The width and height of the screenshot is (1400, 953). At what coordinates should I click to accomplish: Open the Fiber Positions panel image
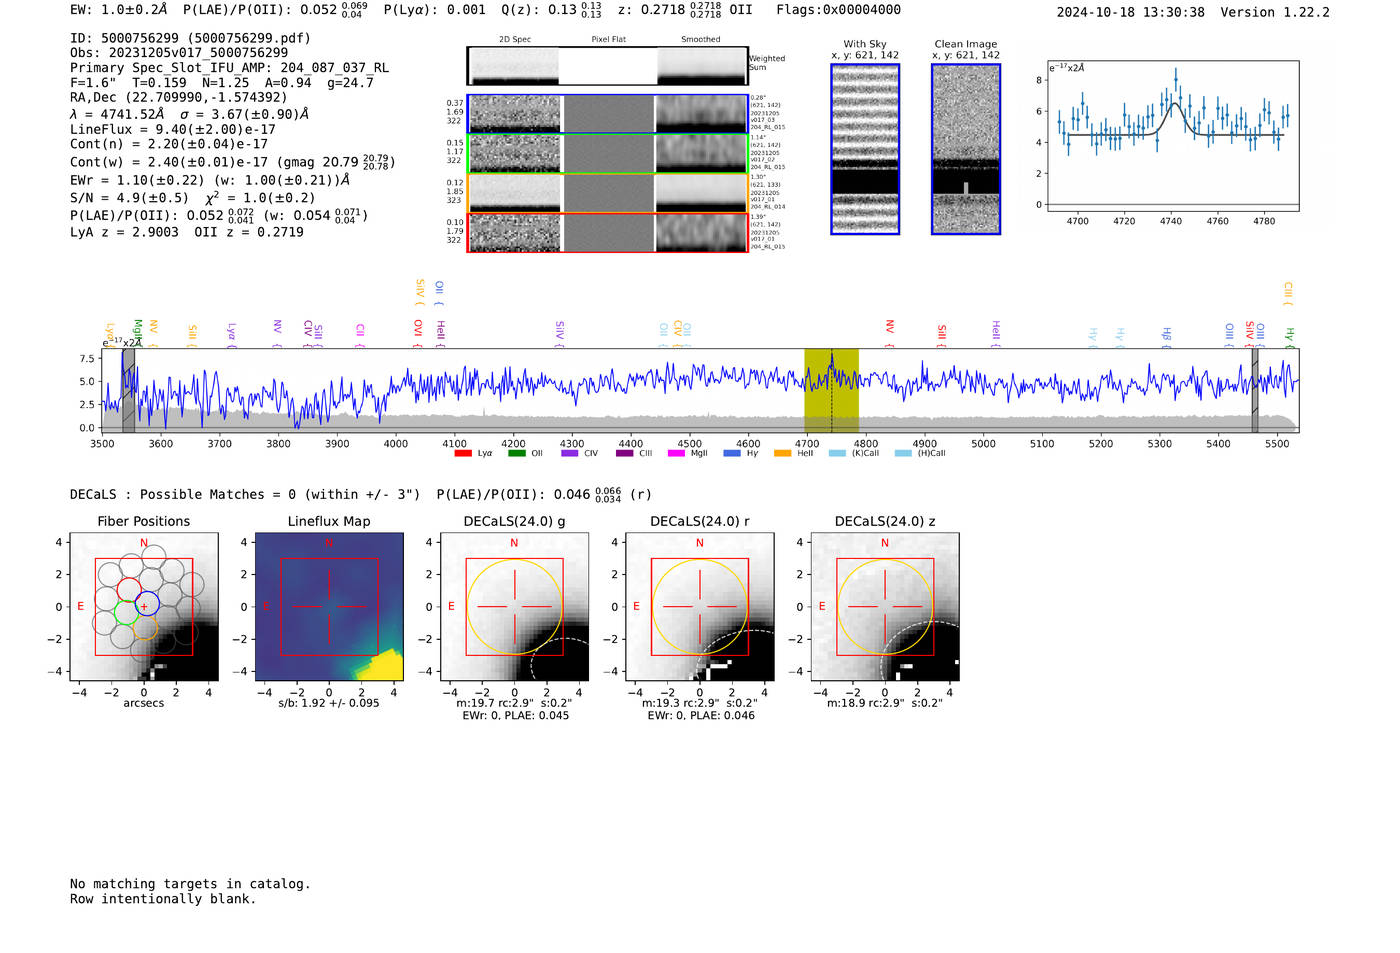pyautogui.click(x=144, y=607)
